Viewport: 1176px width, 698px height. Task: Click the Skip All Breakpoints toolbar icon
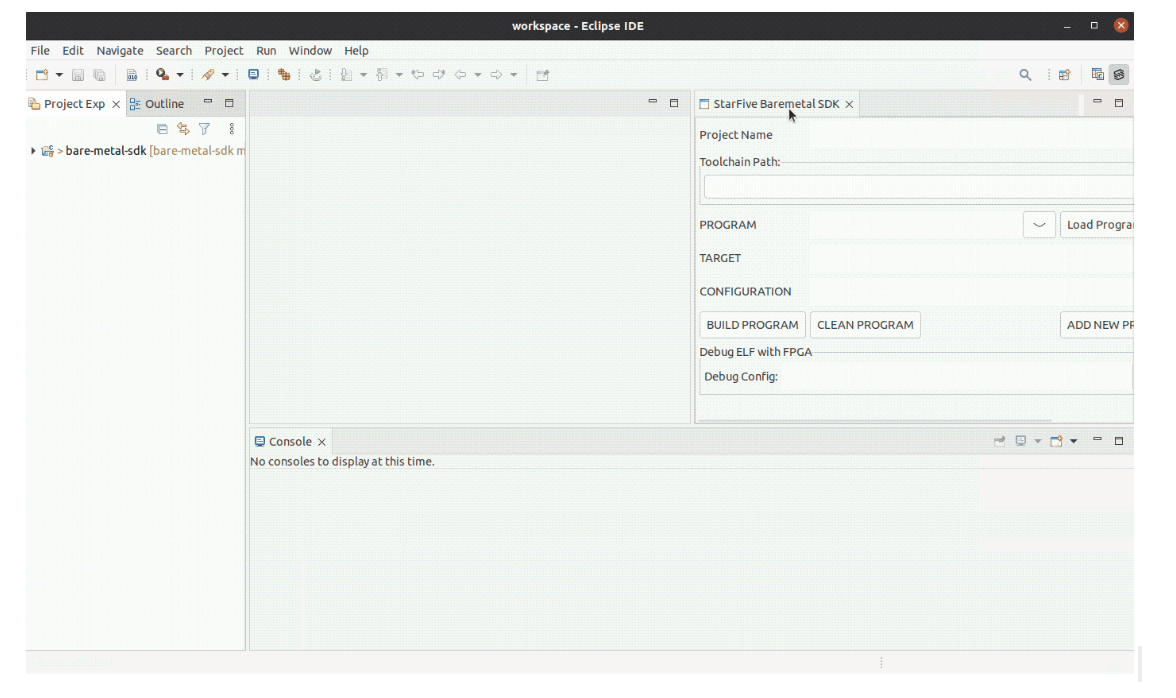point(316,75)
